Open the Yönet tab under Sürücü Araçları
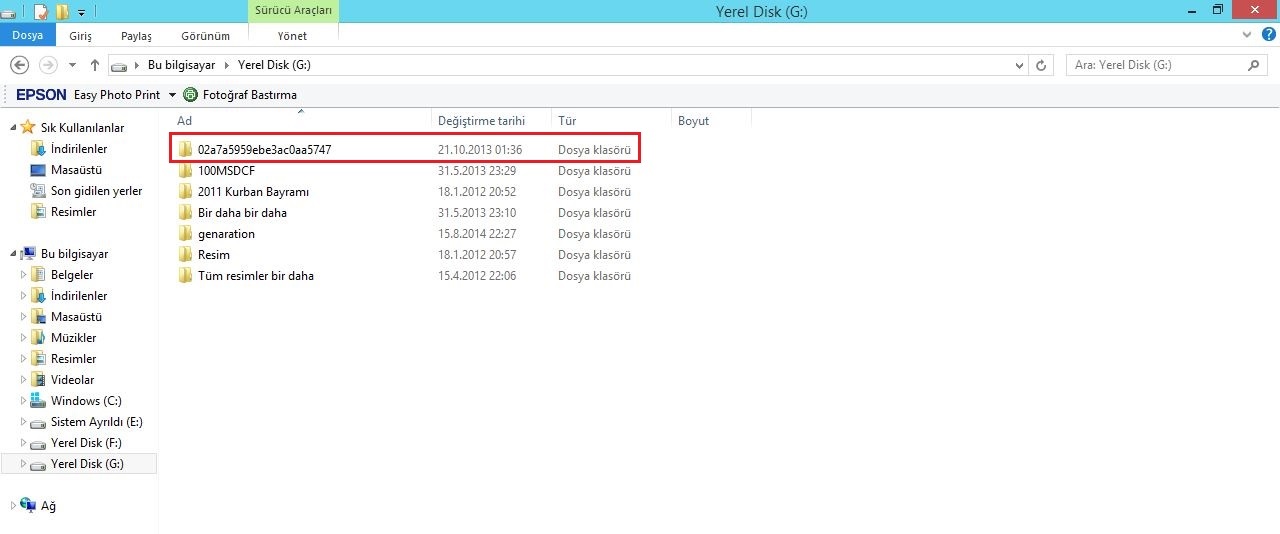Screen dimensions: 1280x534 292,36
